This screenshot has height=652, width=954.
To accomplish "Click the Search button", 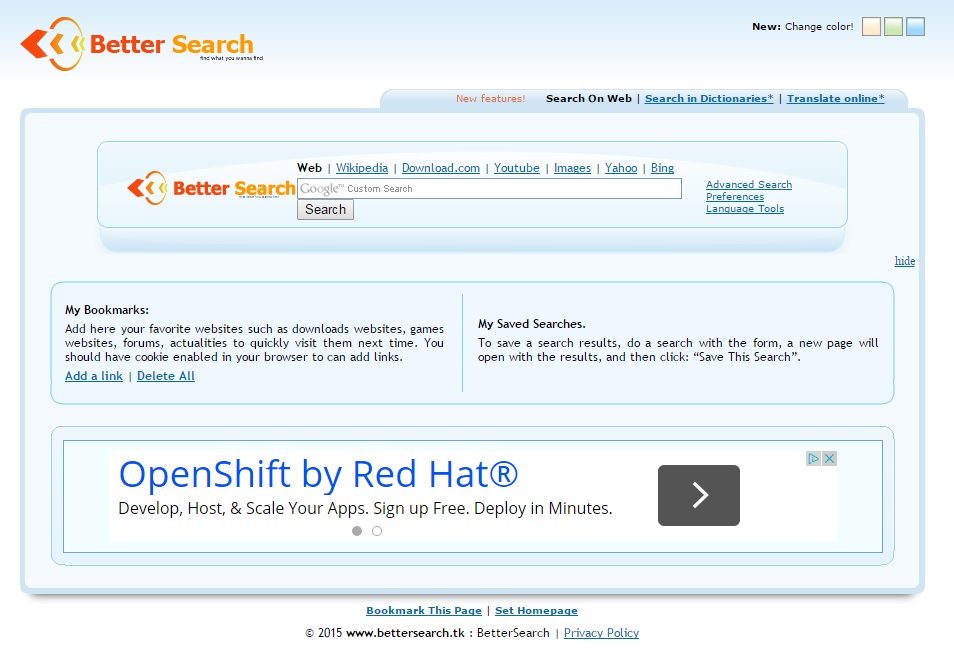I will coord(326,209).
